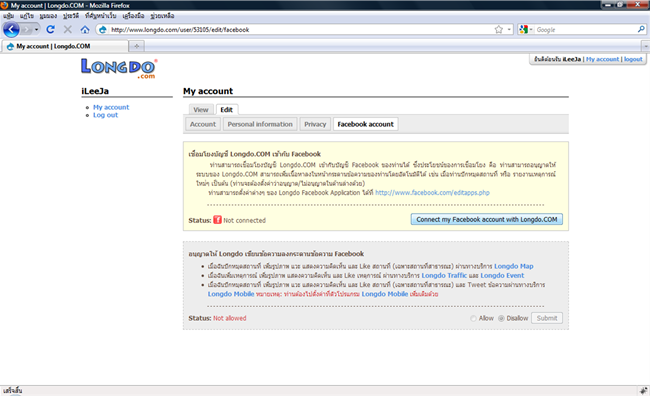Open a new tab with plus button
Viewport: 650px width, 396px height.
point(136,46)
